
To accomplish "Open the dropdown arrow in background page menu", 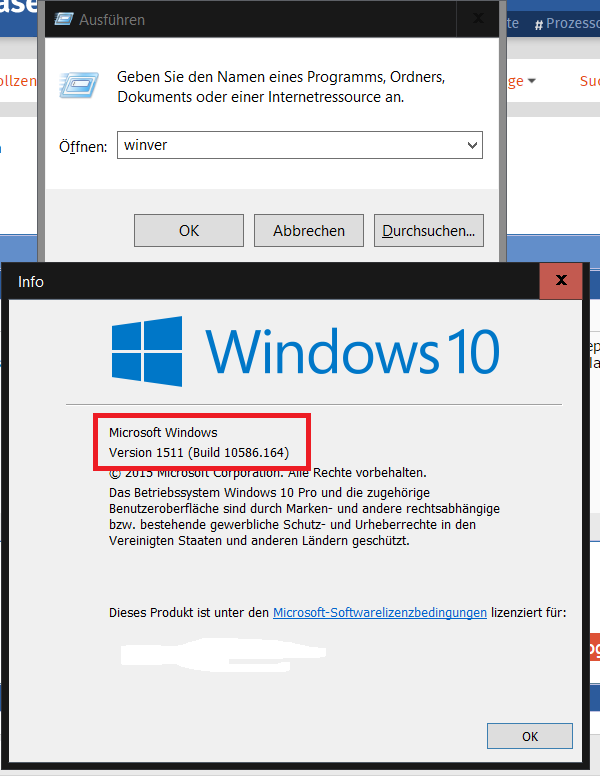I will tap(532, 81).
